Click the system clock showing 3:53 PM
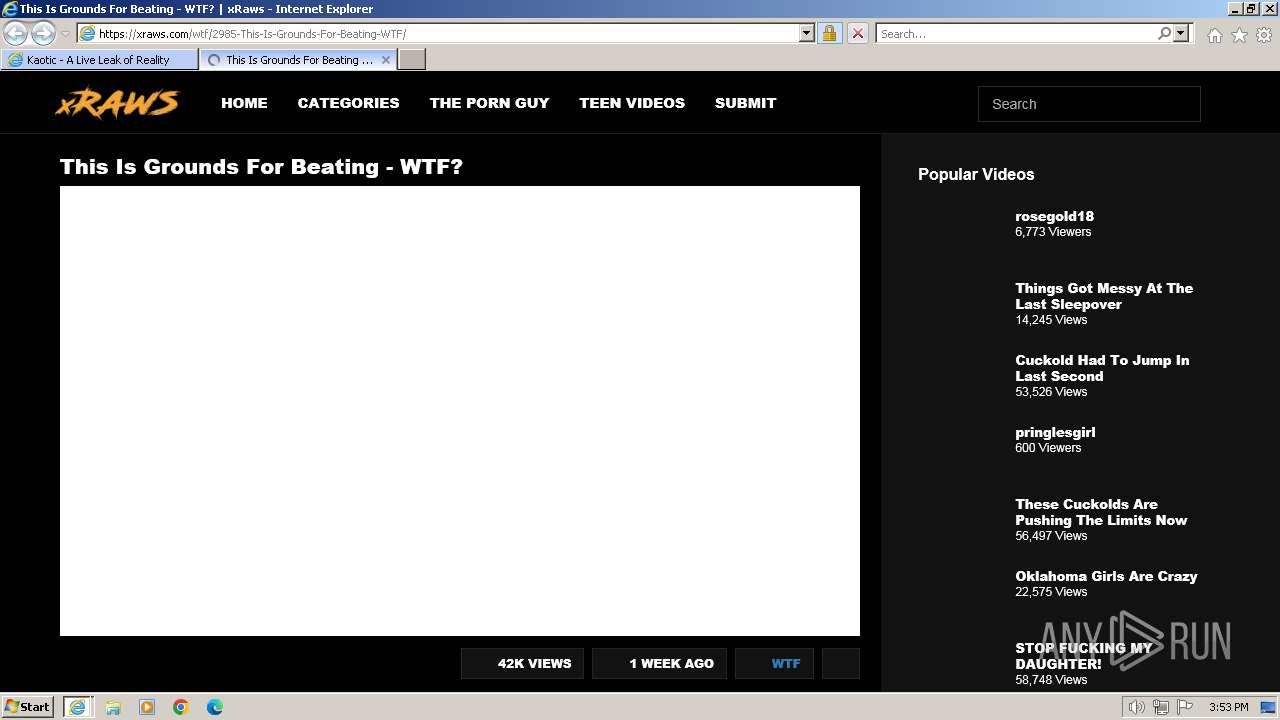 click(1228, 707)
